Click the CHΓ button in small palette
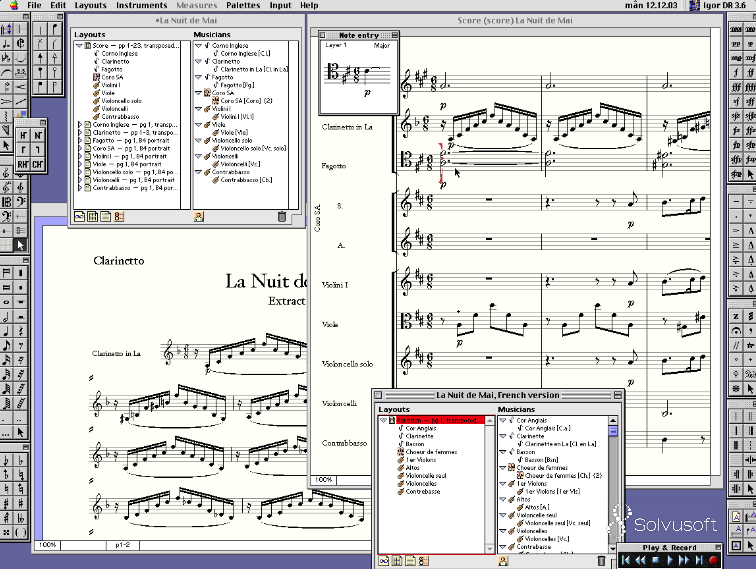The height and width of the screenshot is (569, 756). [38, 164]
